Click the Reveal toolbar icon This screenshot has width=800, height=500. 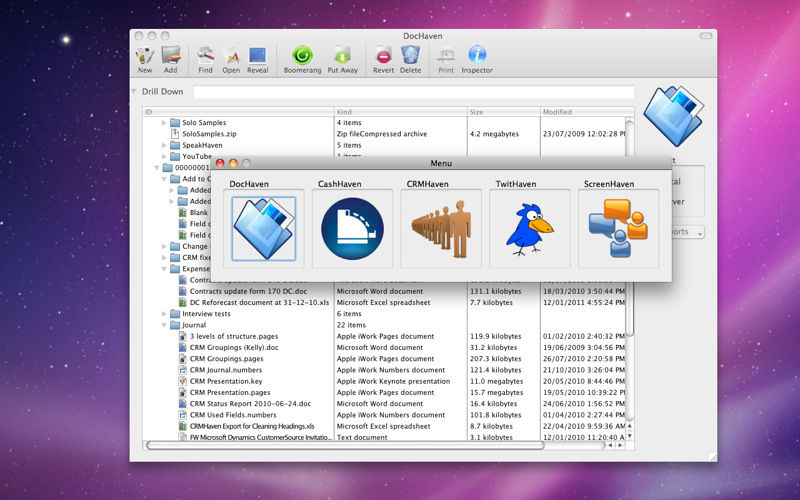click(258, 55)
